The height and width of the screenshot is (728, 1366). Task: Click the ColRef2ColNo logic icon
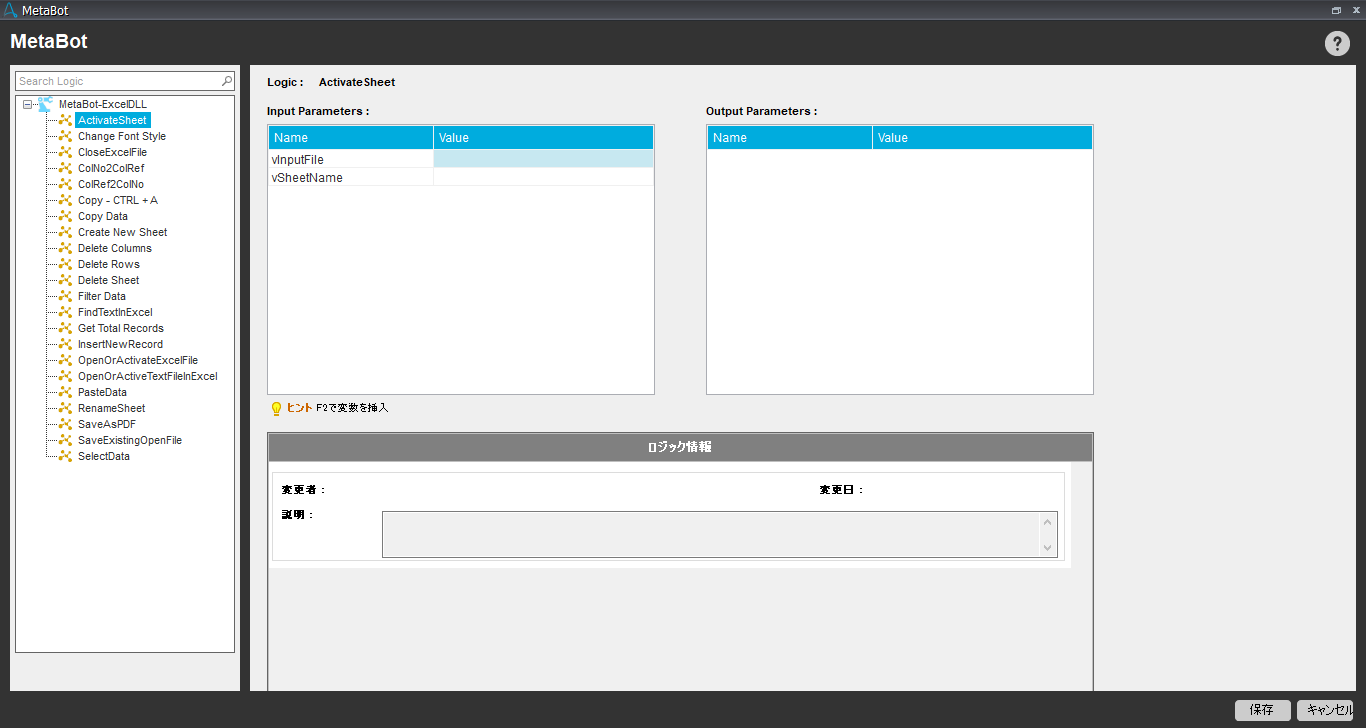pyautogui.click(x=65, y=184)
